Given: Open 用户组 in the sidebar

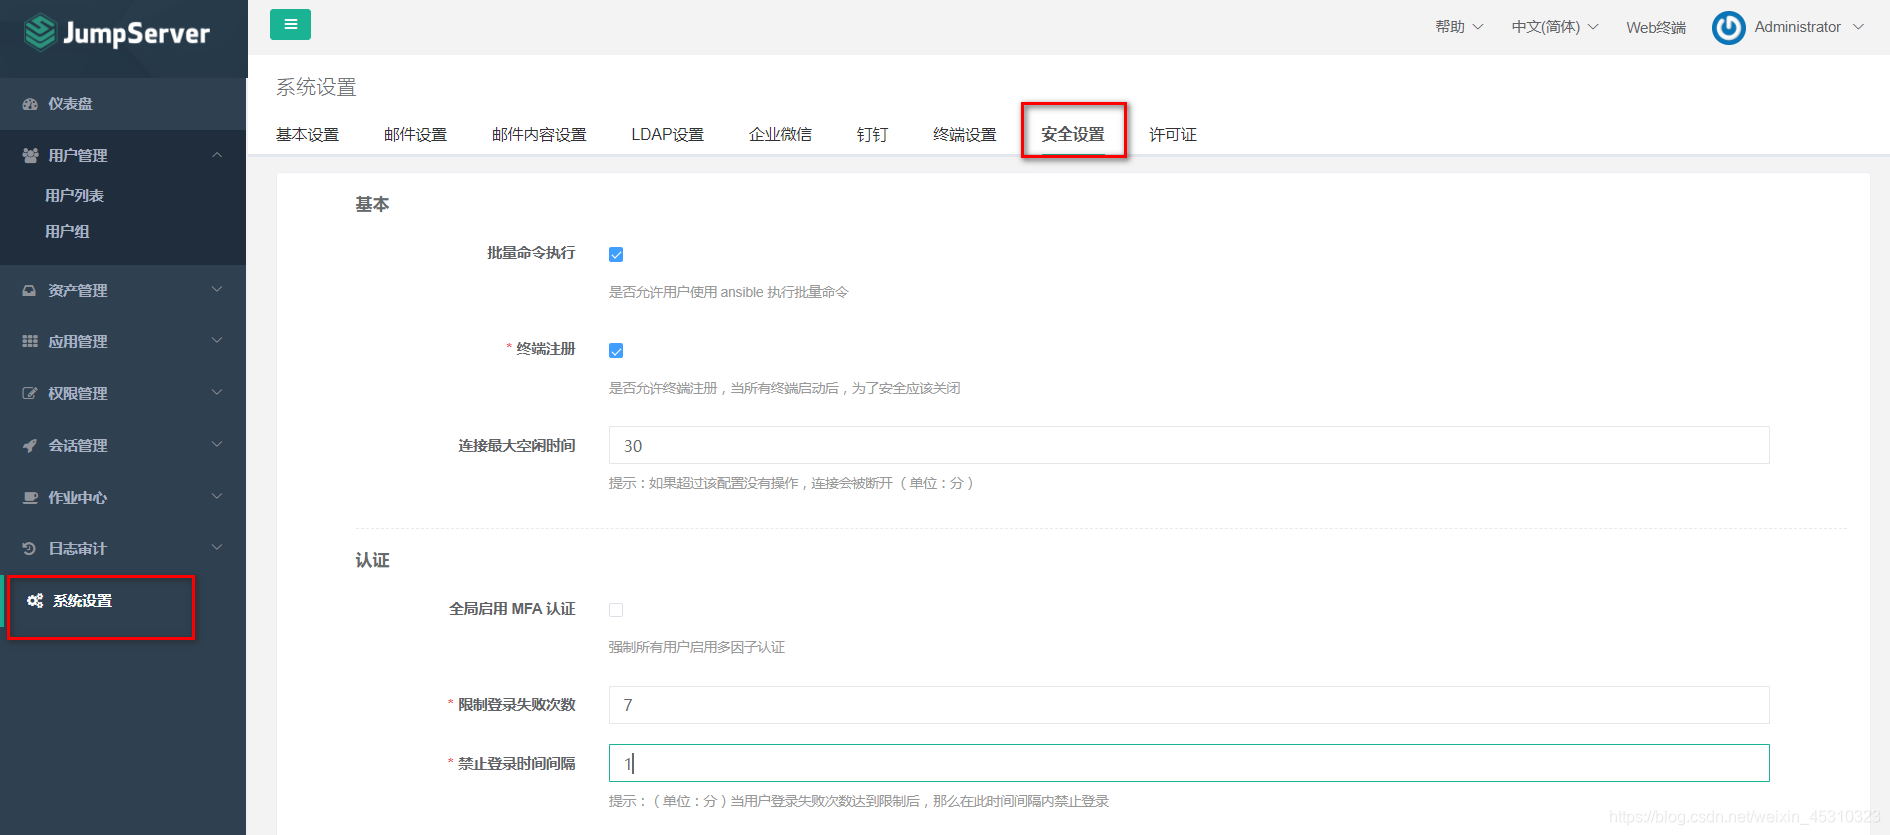Looking at the screenshot, I should 67,232.
